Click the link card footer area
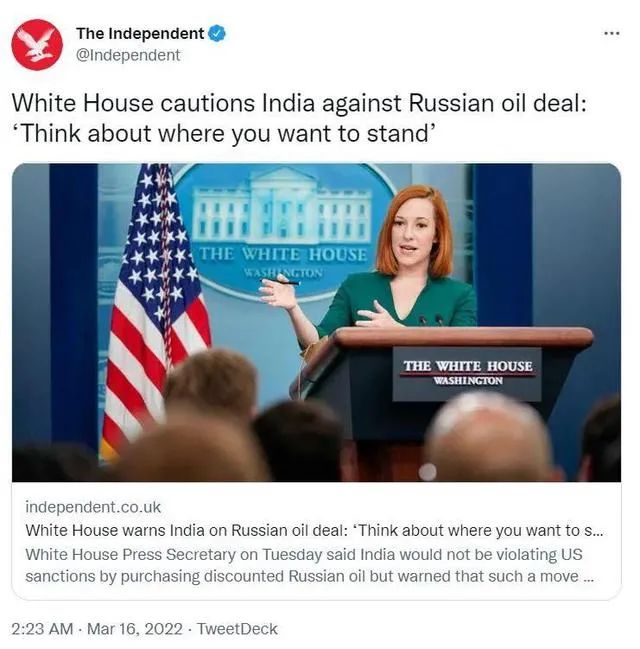Image resolution: width=640 pixels, height=649 pixels. 316,541
